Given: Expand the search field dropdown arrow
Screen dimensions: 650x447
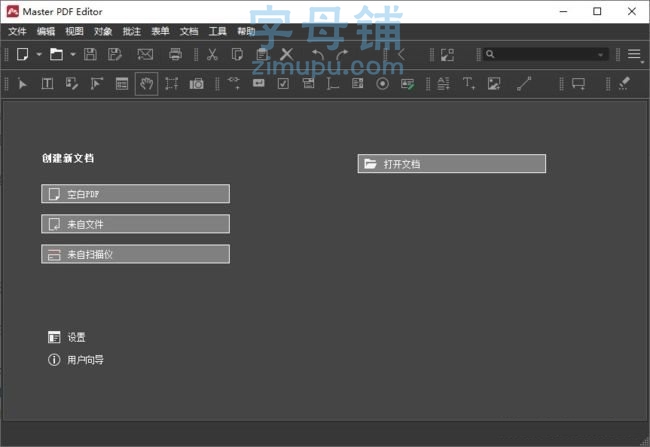Looking at the screenshot, I should 600,55.
